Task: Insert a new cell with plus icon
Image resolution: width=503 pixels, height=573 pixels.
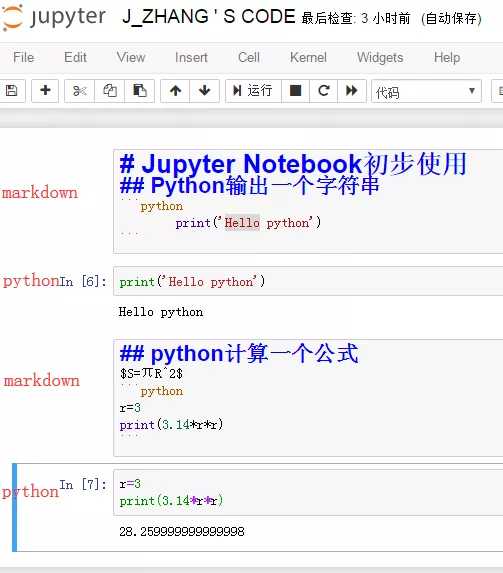Action: click(x=45, y=91)
